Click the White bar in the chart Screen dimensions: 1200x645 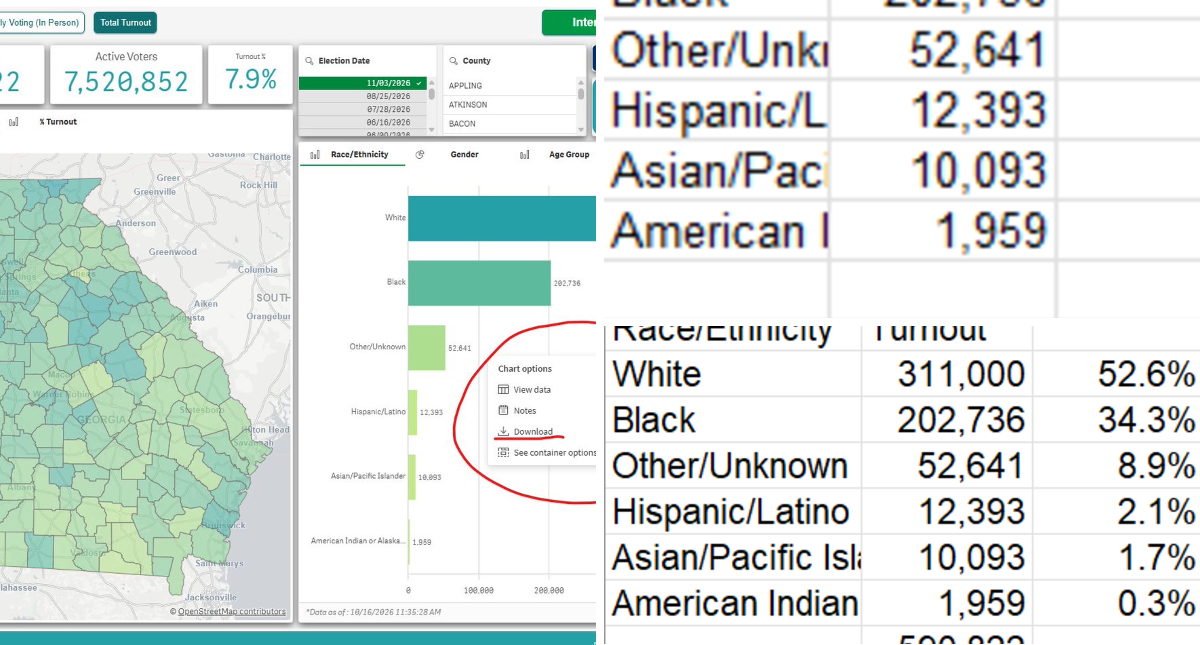[502, 218]
